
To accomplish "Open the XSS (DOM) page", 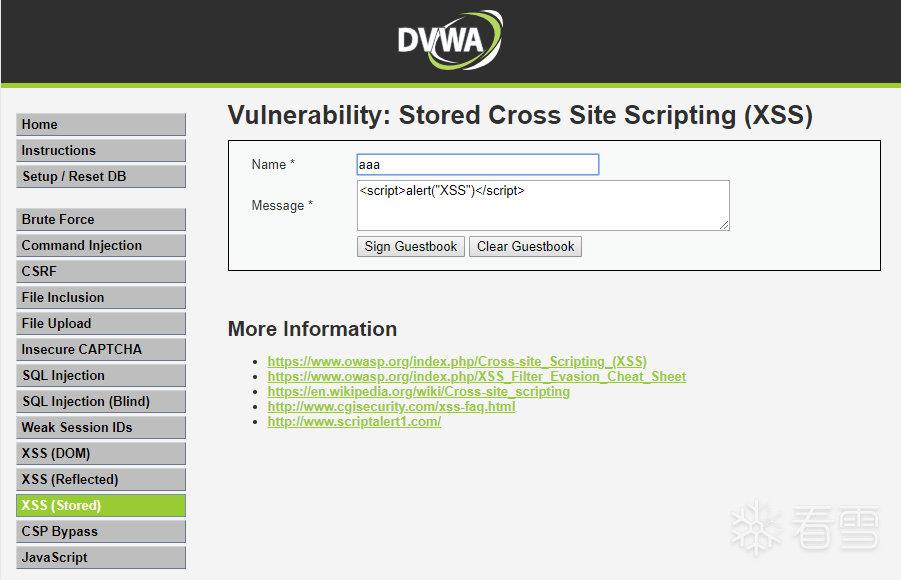I will pyautogui.click(x=101, y=453).
